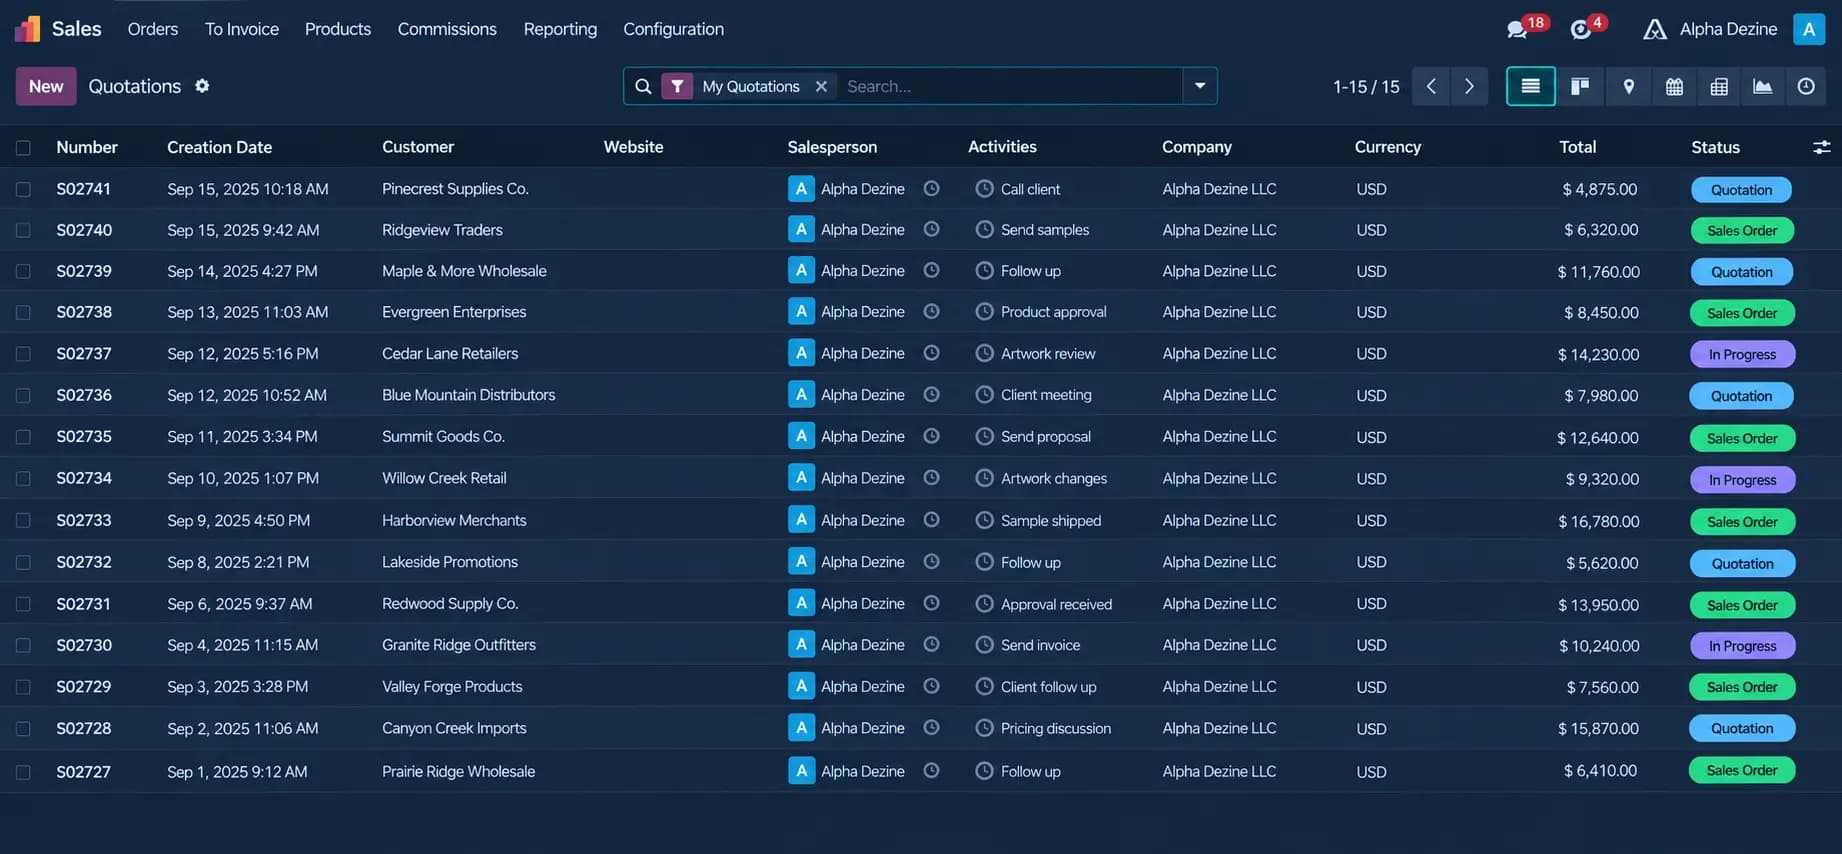This screenshot has width=1842, height=854.
Task: Tick the checkbox for S02732
Action: coord(23,562)
